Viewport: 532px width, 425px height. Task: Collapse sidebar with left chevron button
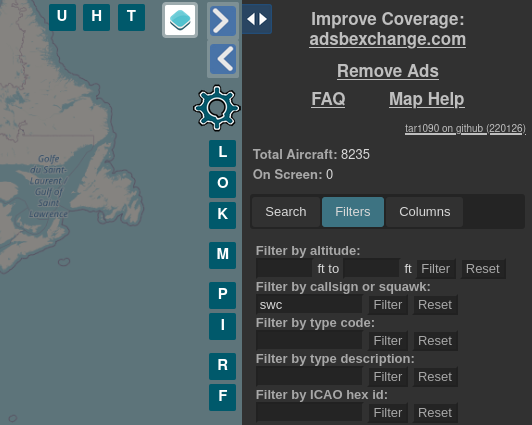click(x=223, y=59)
